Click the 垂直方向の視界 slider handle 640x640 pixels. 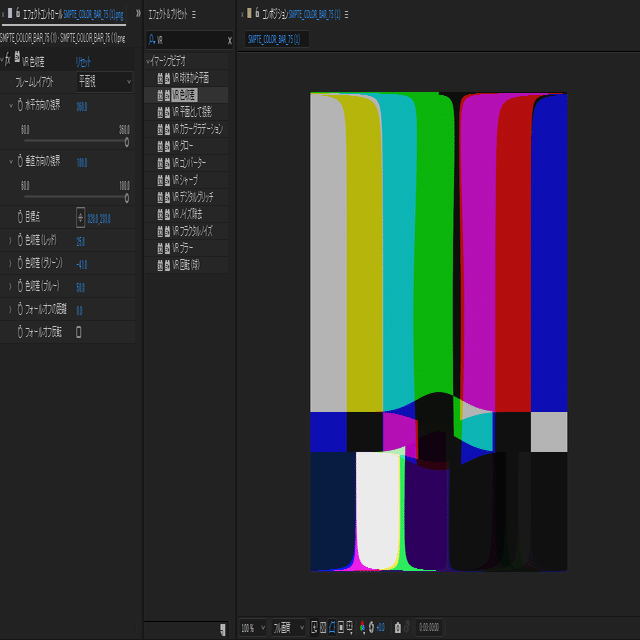[127, 198]
